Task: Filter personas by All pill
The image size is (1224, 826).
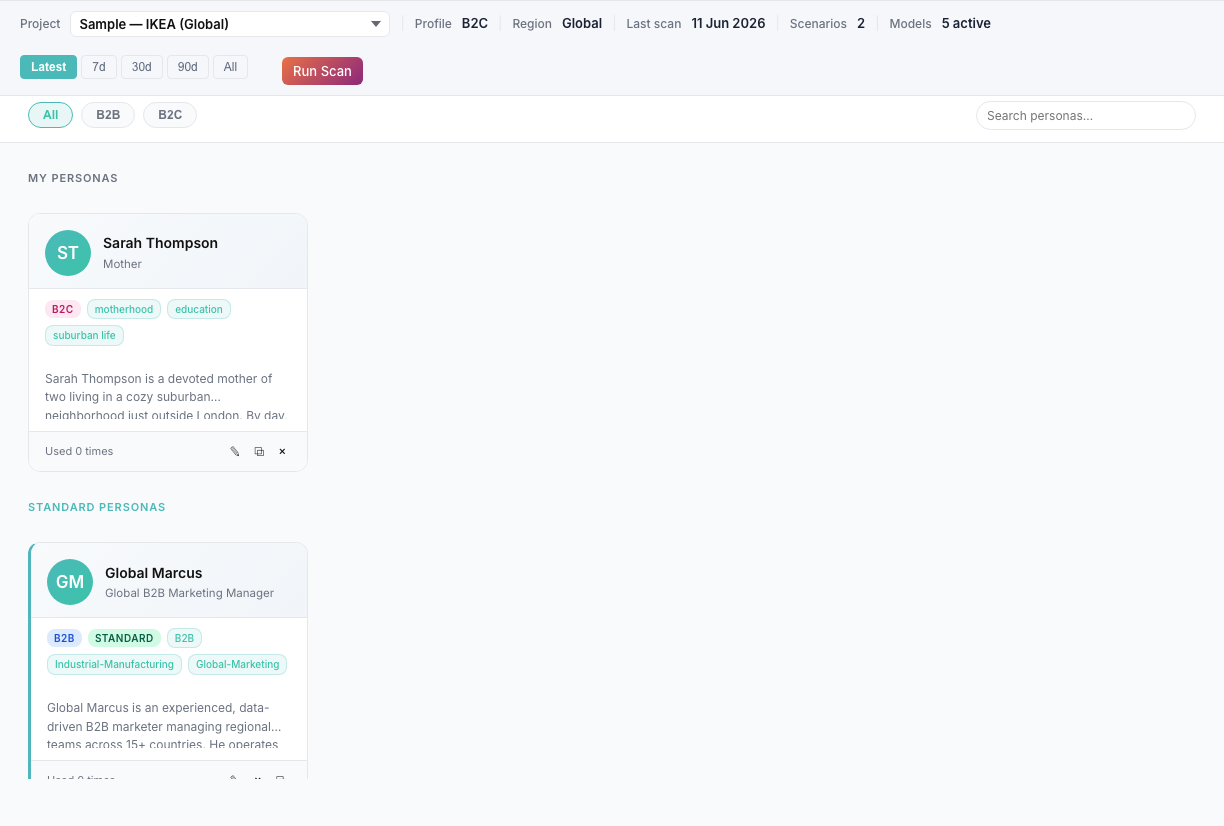Action: [50, 115]
